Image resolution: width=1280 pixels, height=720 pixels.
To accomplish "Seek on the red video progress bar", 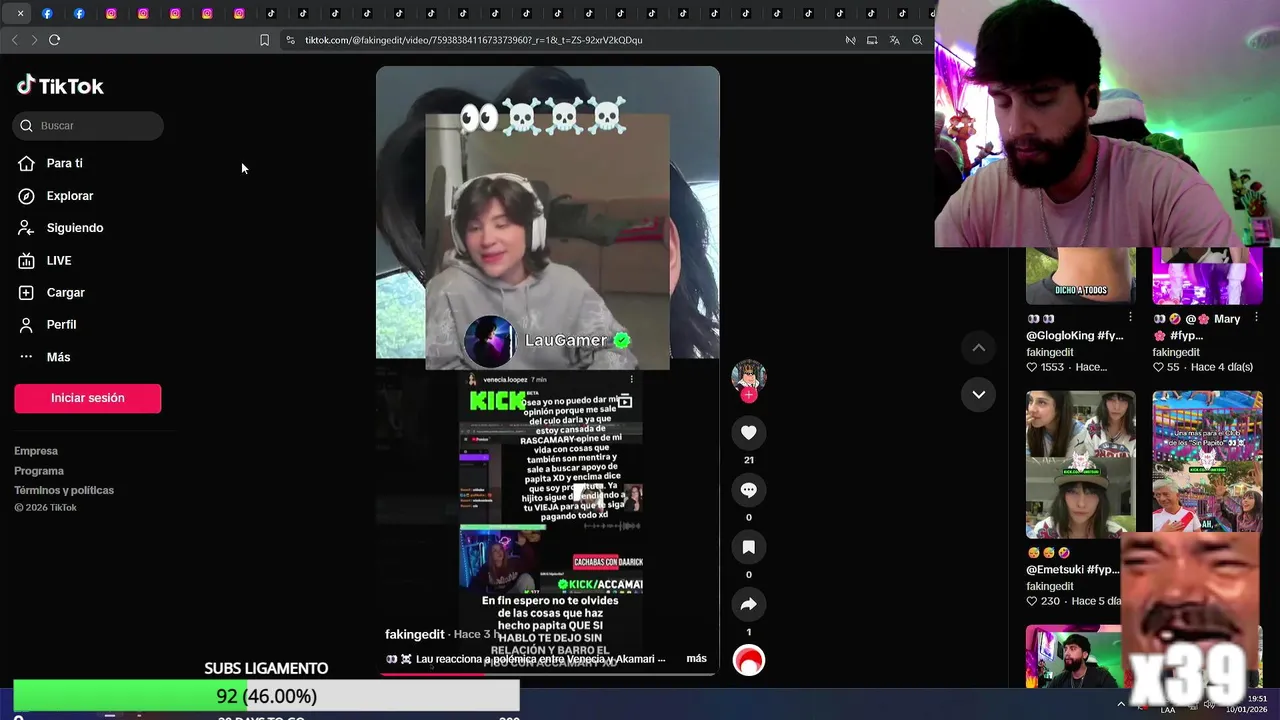I will [547, 673].
